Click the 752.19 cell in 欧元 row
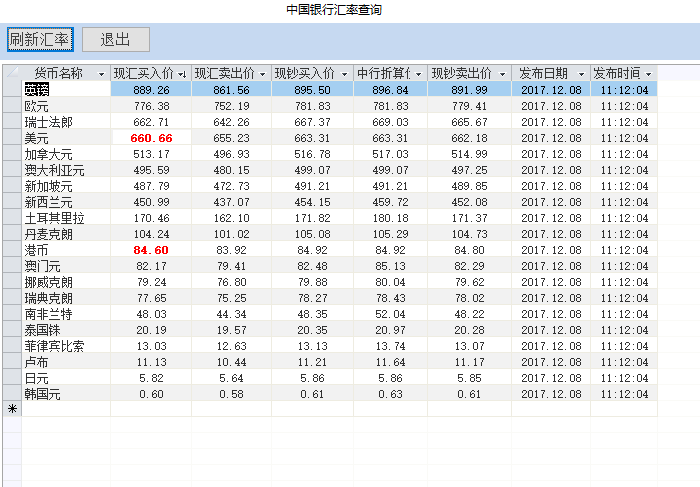 [x=231, y=106]
